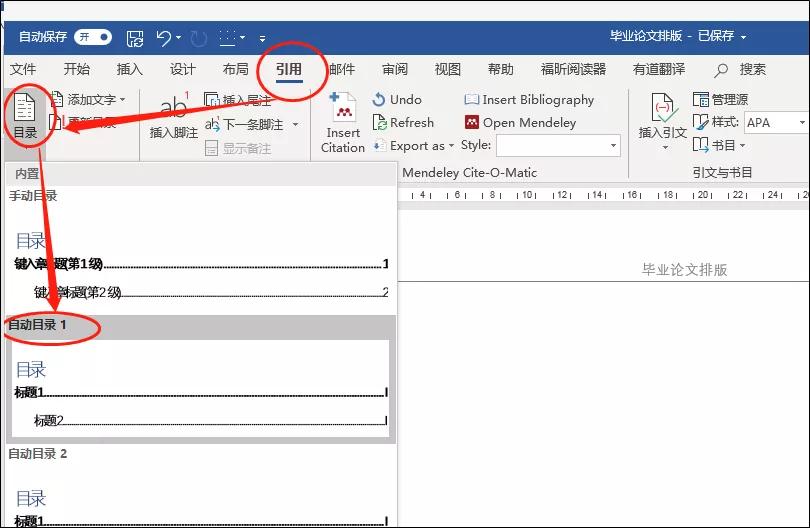This screenshot has height=528, width=810.
Task: Click 下一条脚注 button
Action: pyautogui.click(x=244, y=125)
